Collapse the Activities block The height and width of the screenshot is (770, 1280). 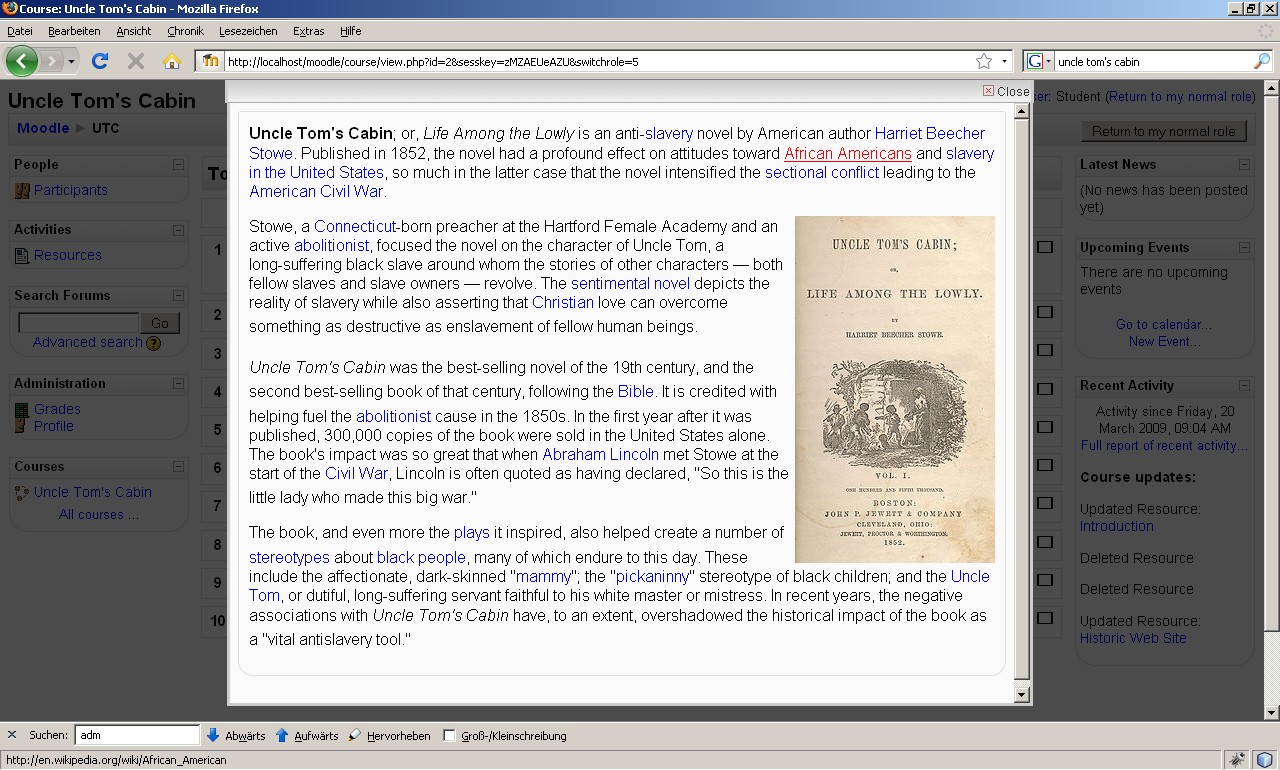[178, 230]
